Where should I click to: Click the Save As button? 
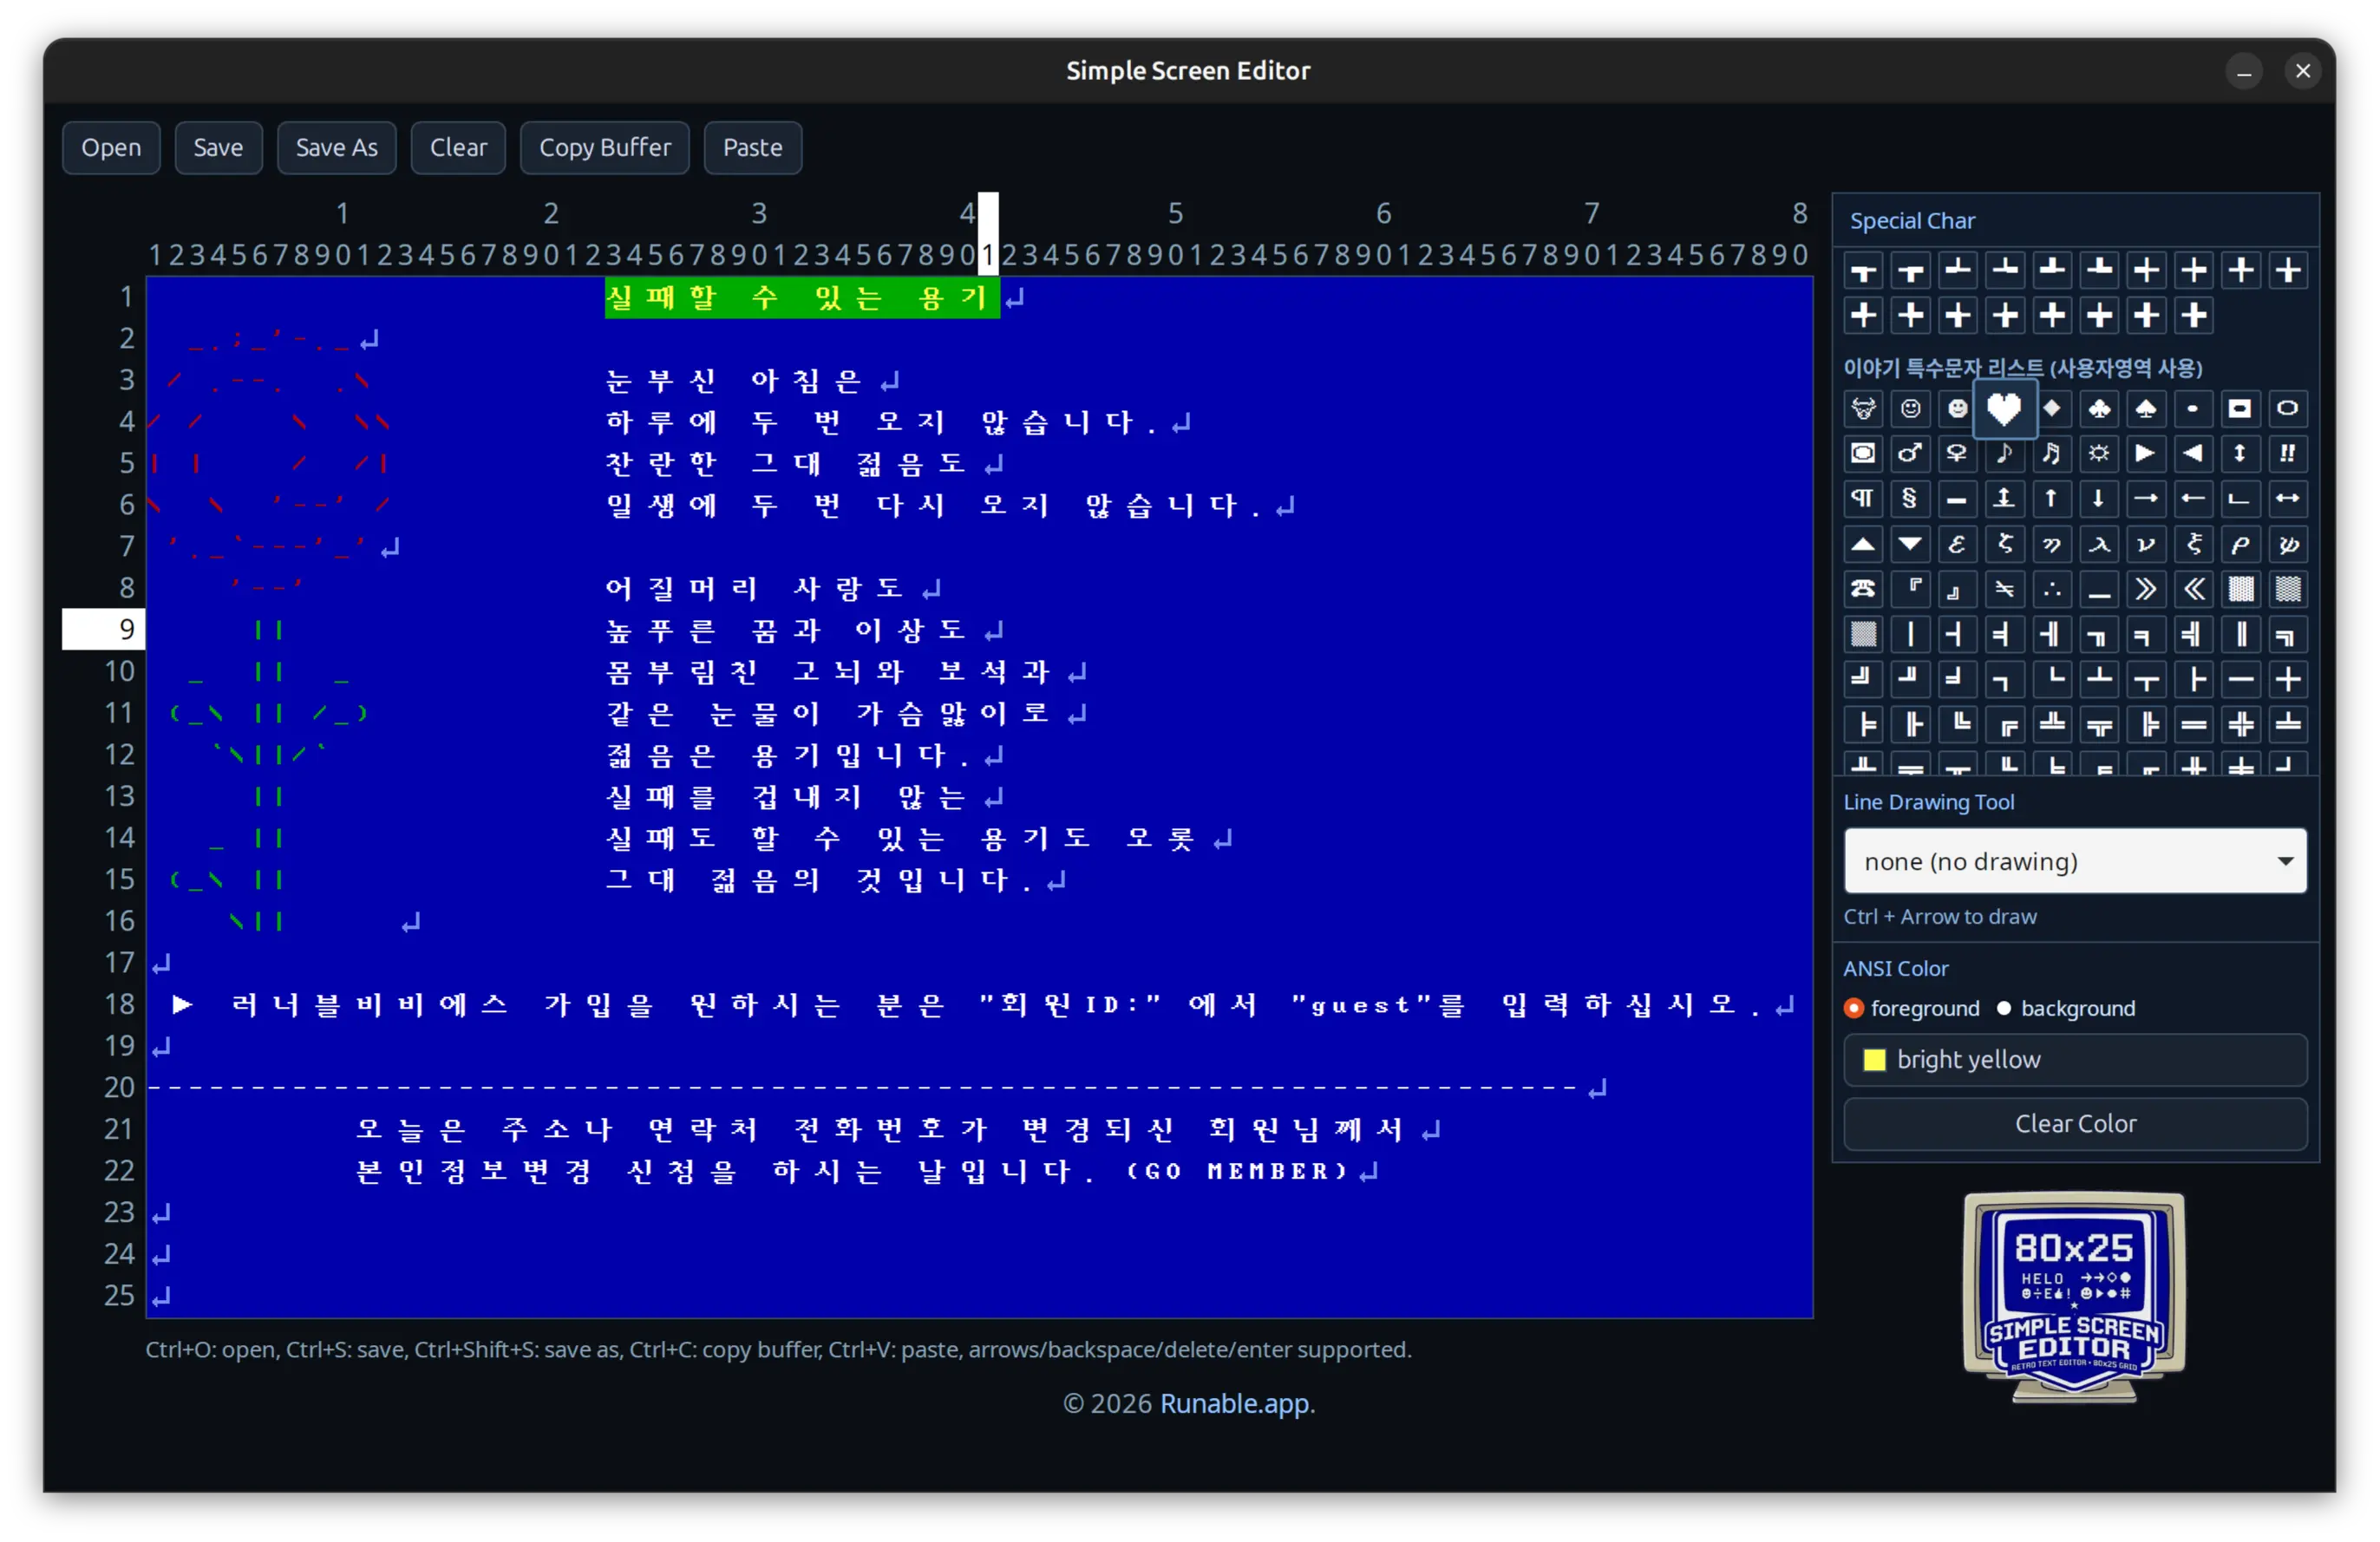[336, 147]
